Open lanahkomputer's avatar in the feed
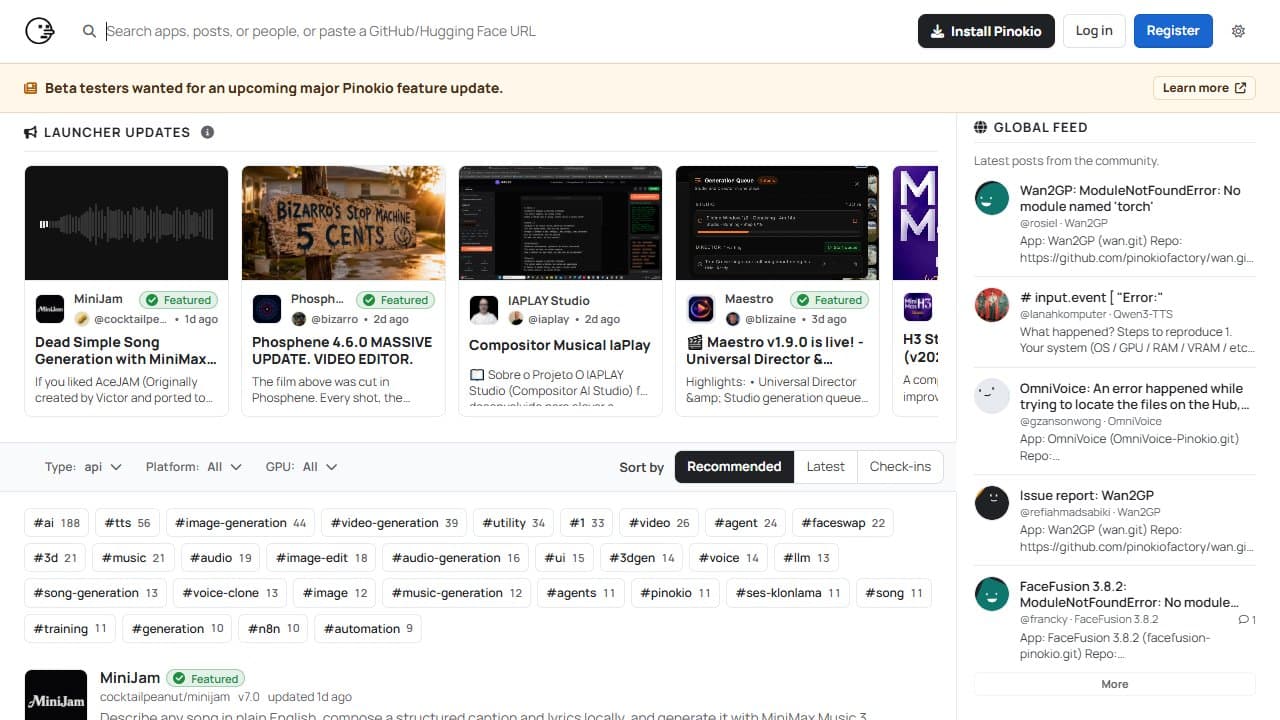The height and width of the screenshot is (720, 1280). tap(992, 305)
